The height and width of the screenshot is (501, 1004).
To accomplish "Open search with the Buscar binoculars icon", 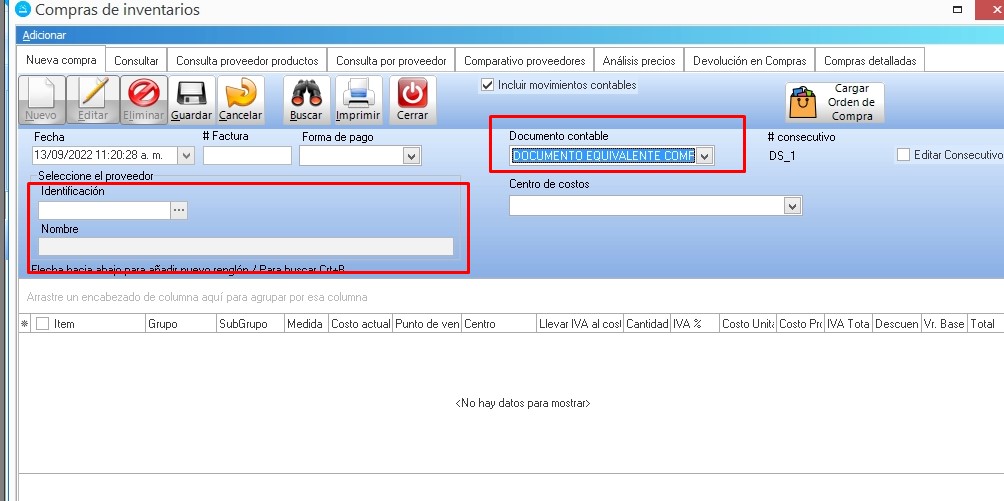I will coord(306,95).
